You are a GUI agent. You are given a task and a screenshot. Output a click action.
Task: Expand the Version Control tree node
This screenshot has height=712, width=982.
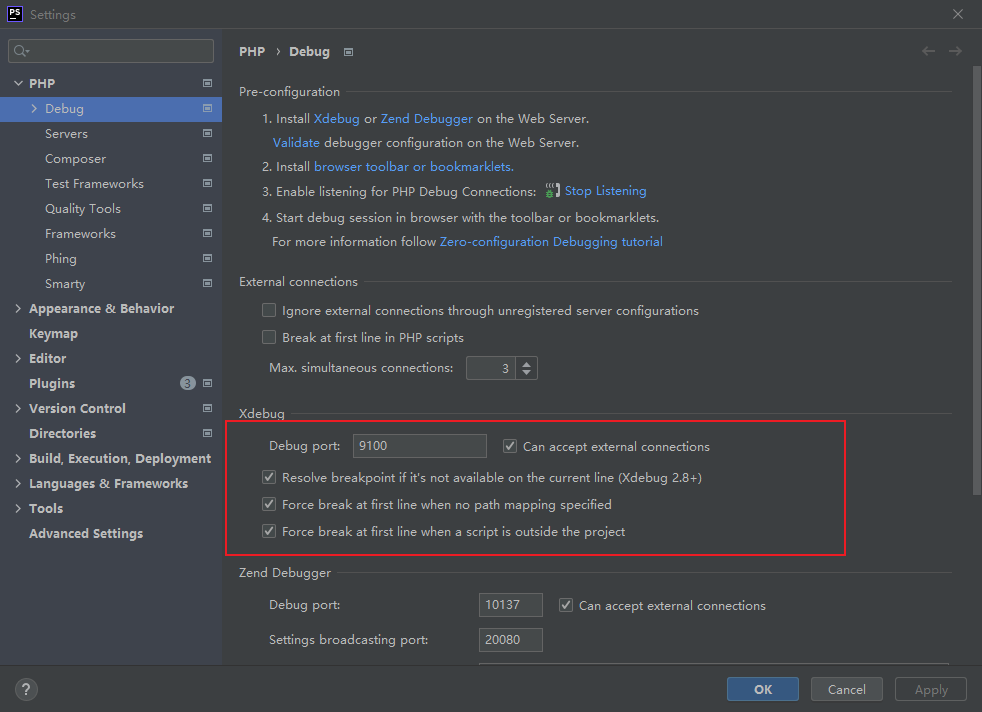[x=18, y=409]
